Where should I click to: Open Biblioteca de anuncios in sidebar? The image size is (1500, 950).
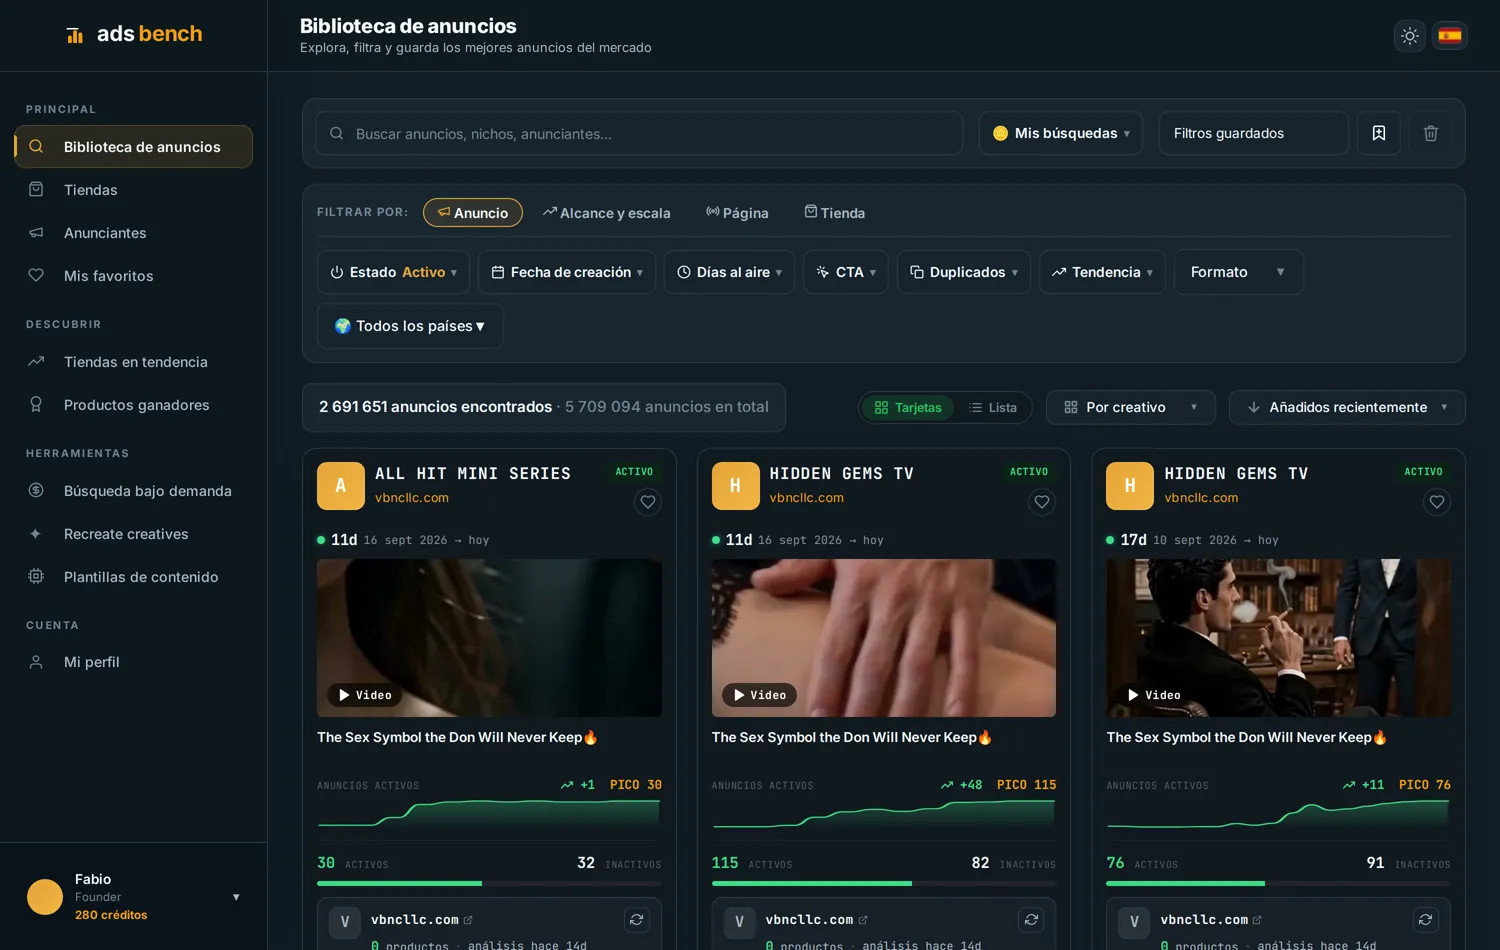(133, 146)
